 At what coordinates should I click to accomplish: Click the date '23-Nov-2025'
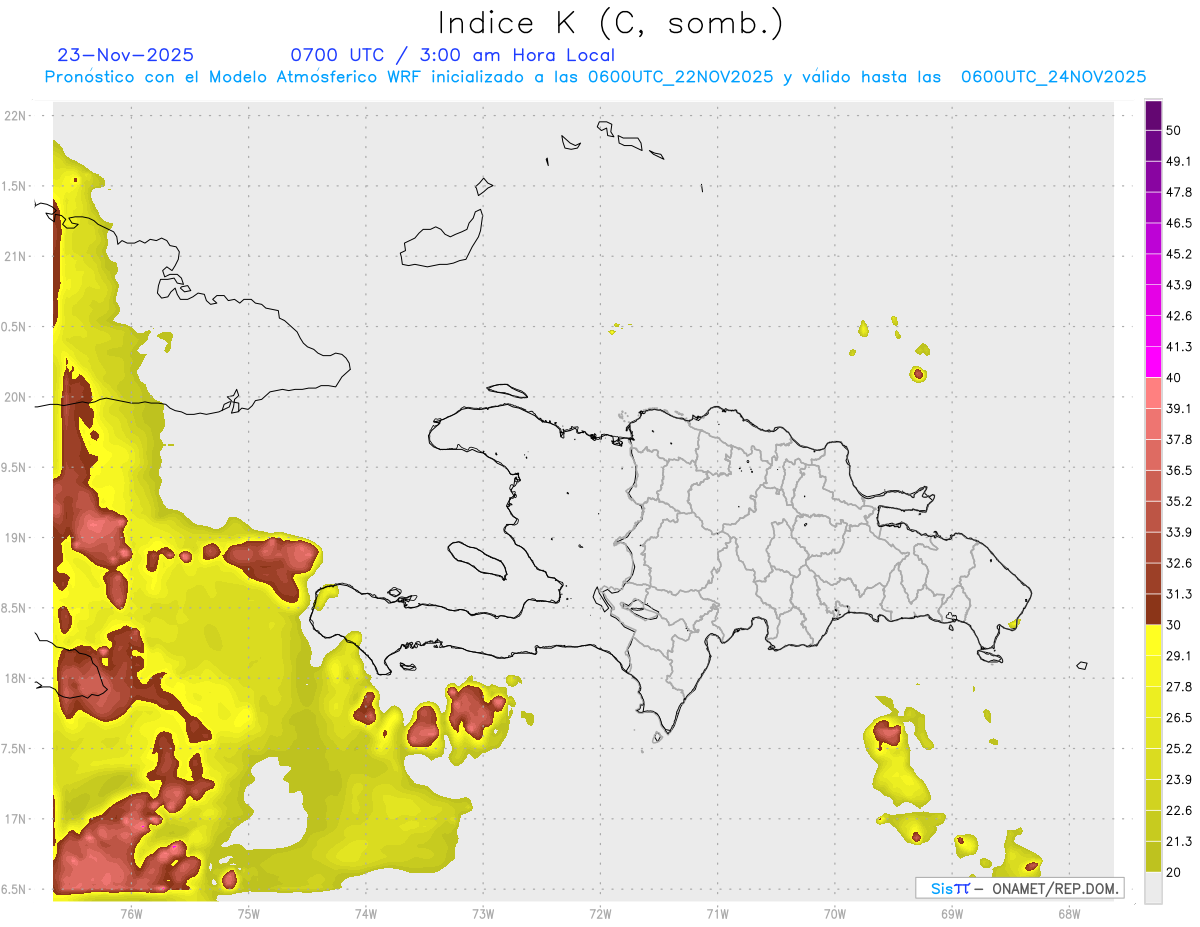click(x=126, y=55)
